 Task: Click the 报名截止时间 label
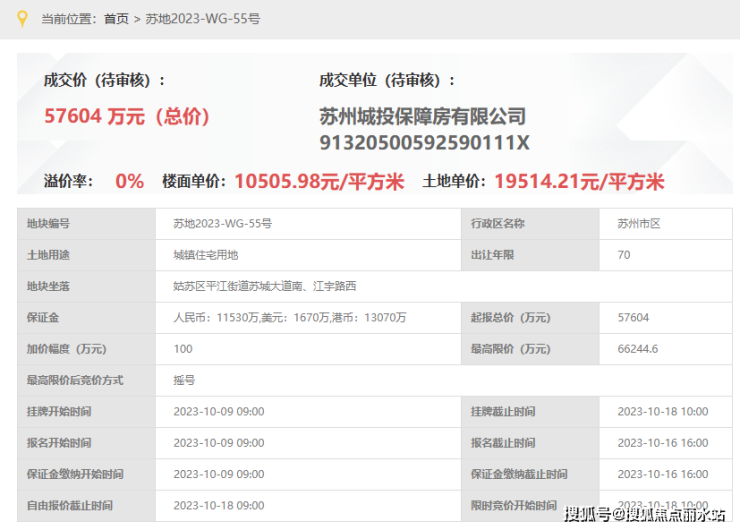point(503,443)
